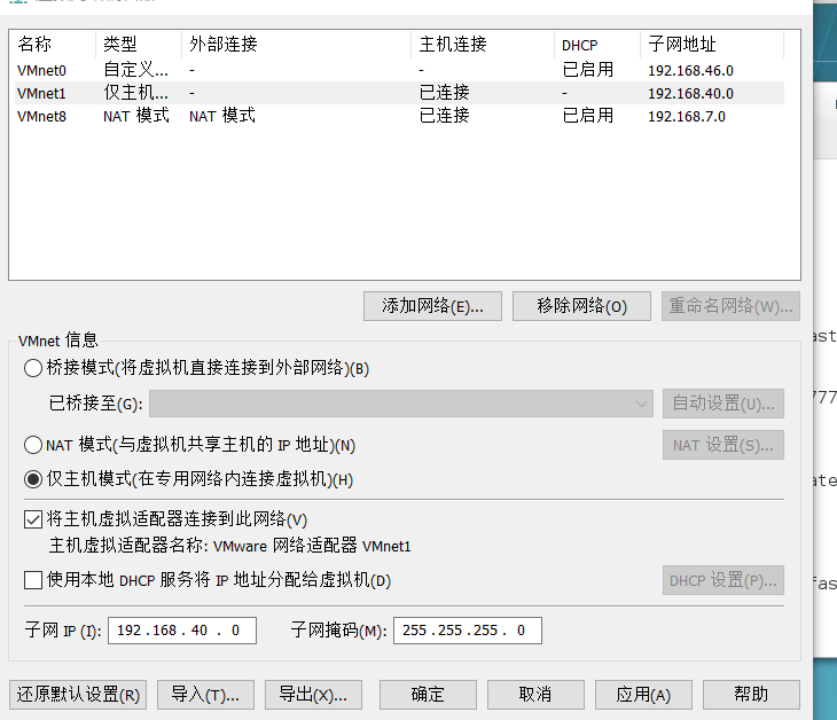Click the Auto Settings (自动设置) button

coord(723,404)
